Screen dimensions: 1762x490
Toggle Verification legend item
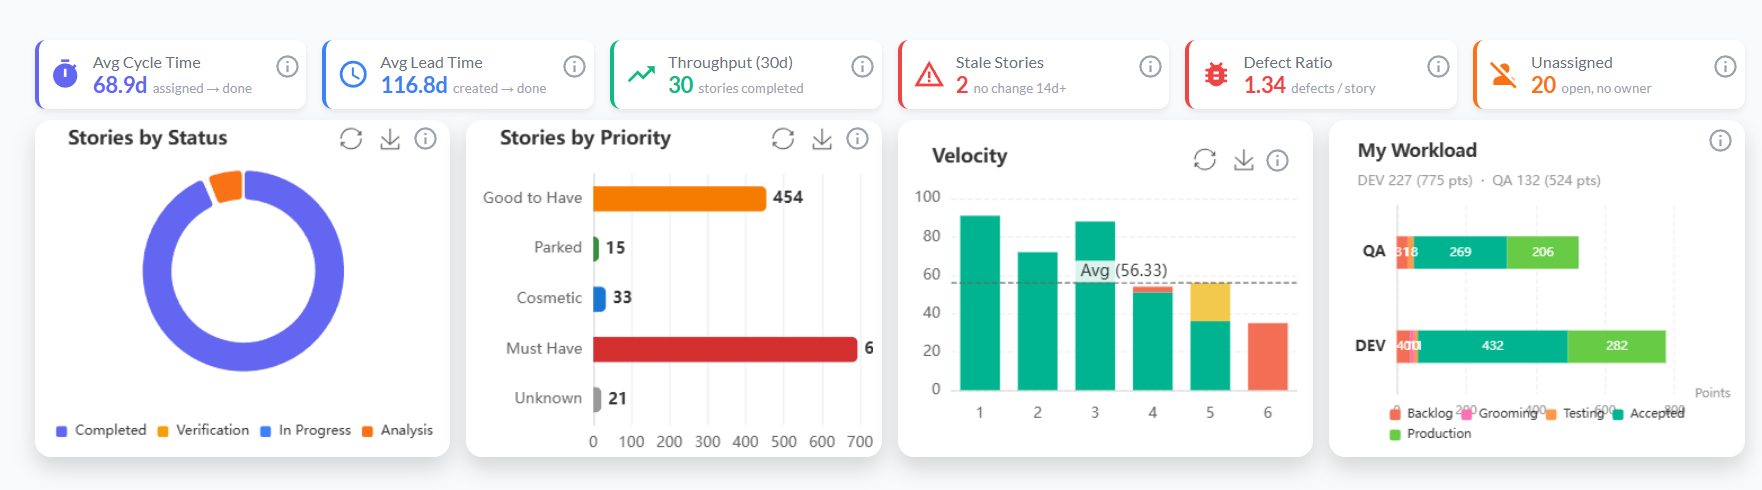[x=203, y=430]
